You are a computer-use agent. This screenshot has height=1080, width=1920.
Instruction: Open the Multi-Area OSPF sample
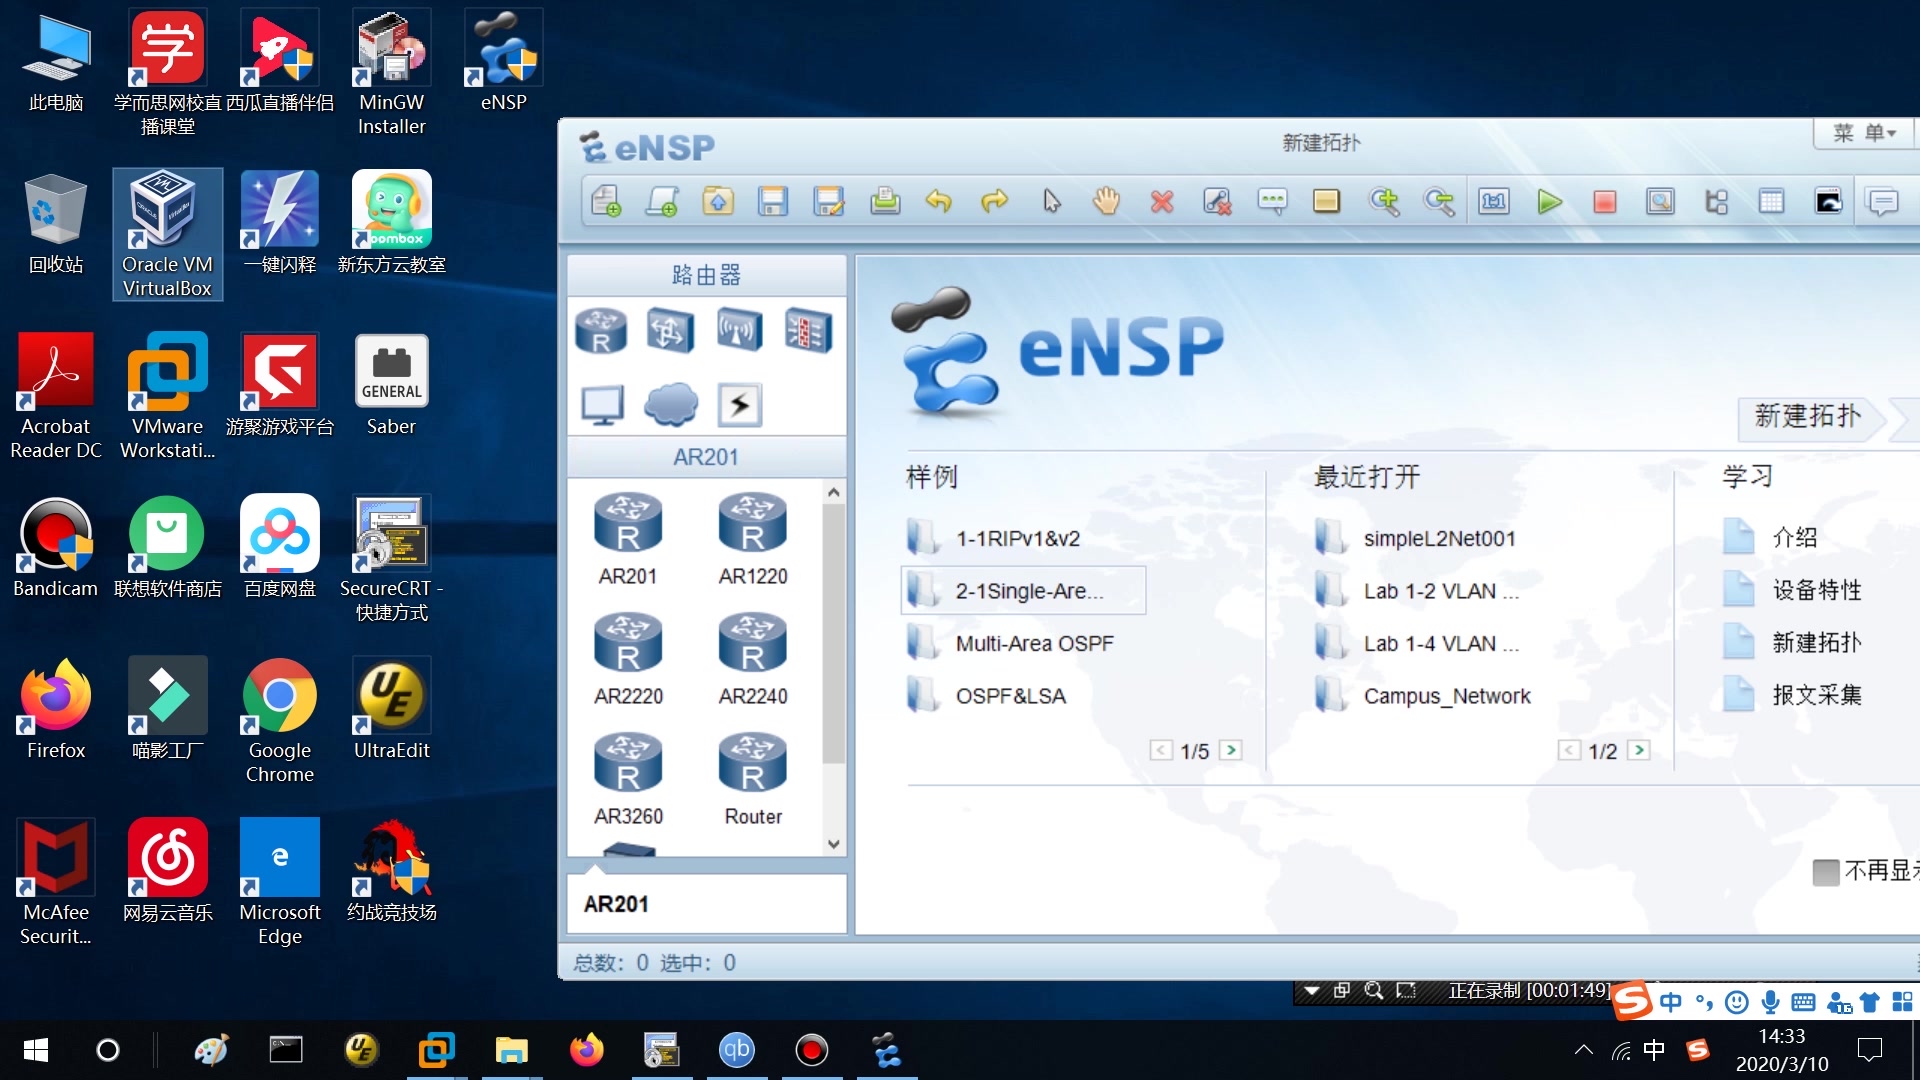tap(1034, 643)
